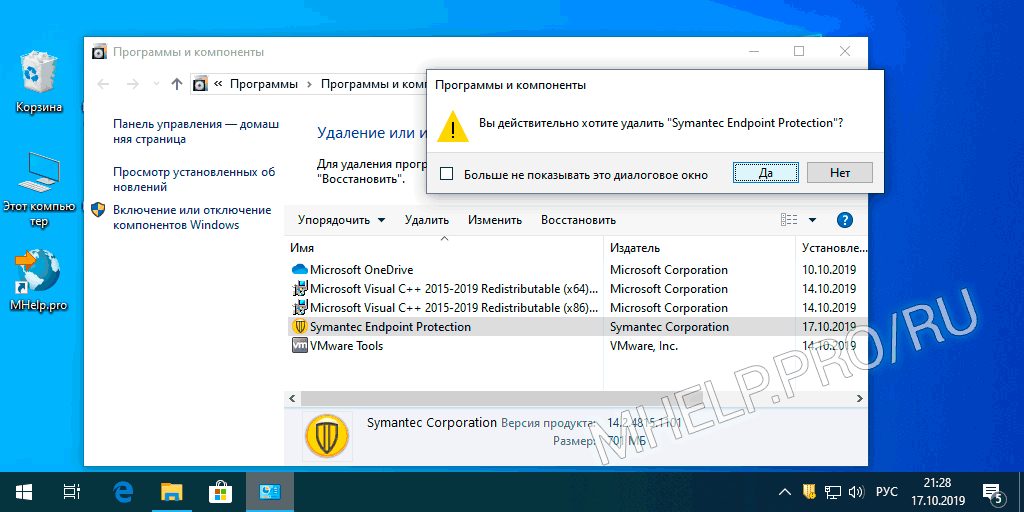Screen dimensions: 1024x512
Task: Open clock showing 21:28 17.10.2019
Action: [x=937, y=492]
